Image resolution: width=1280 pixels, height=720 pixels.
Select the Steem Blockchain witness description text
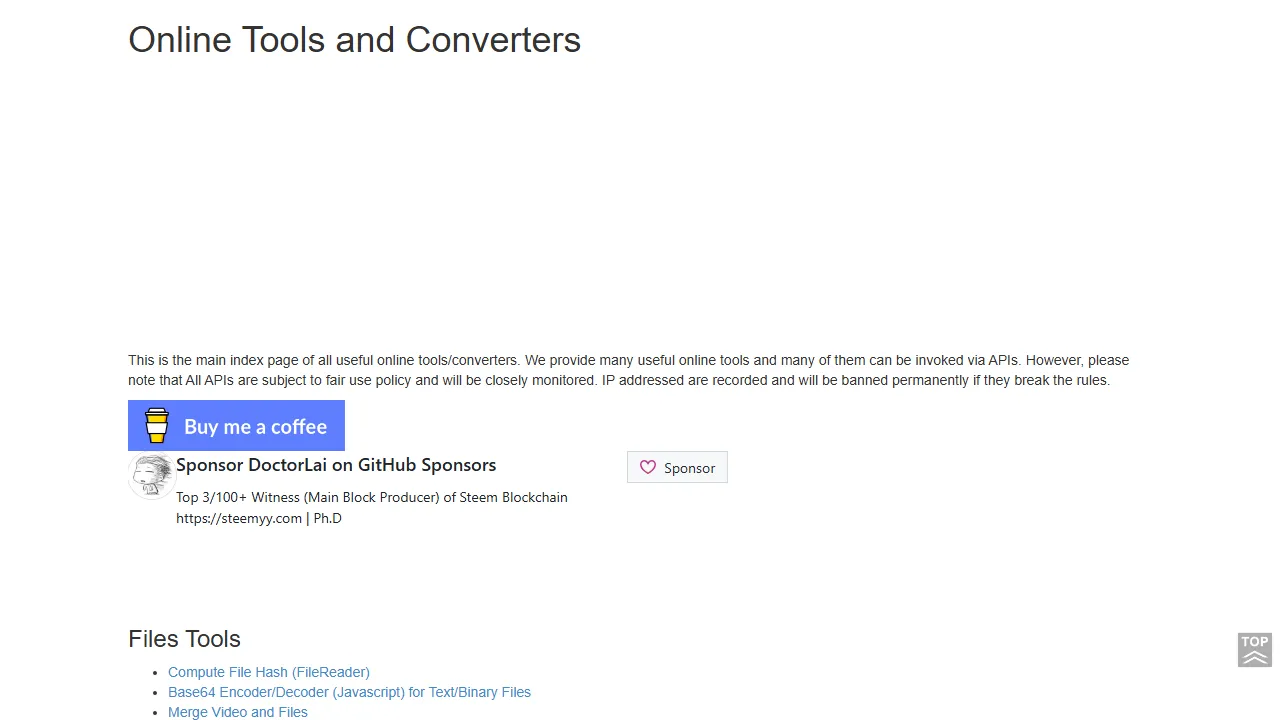(371, 497)
